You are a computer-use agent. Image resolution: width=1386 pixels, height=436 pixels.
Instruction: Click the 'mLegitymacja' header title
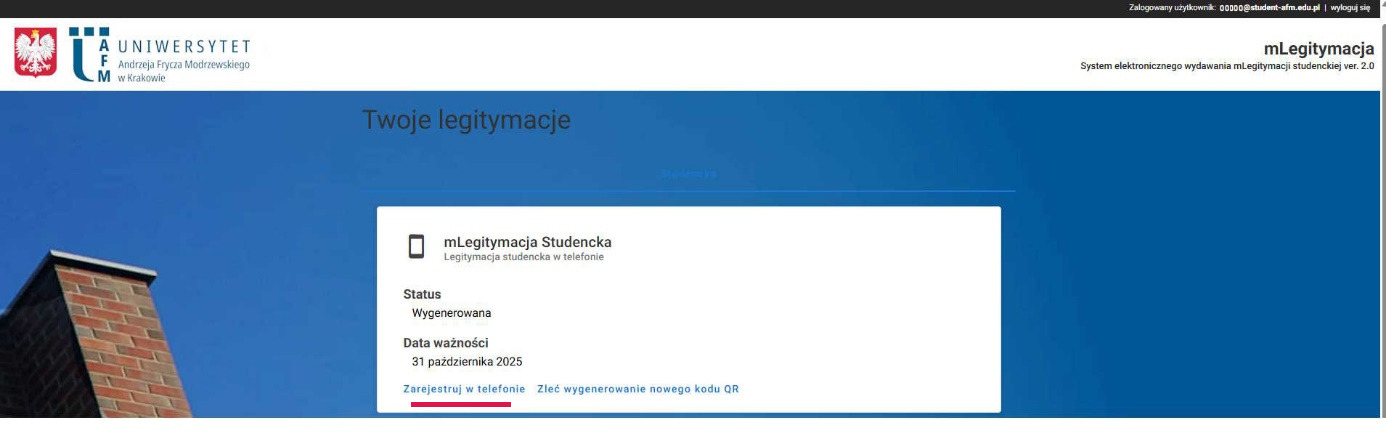(x=1318, y=49)
